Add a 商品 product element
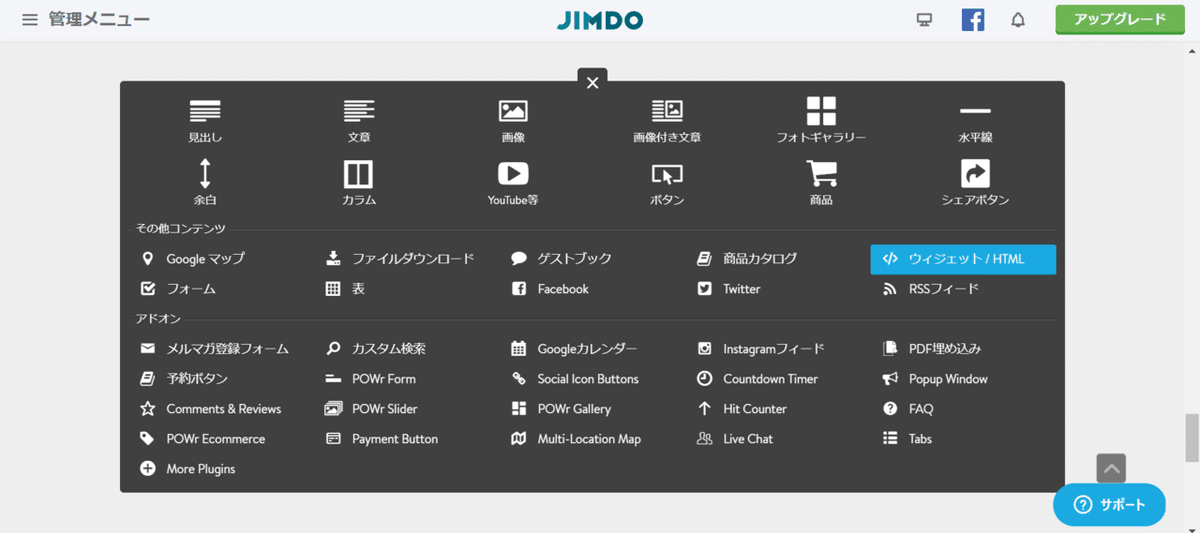This screenshot has width=1200, height=533. click(x=821, y=183)
